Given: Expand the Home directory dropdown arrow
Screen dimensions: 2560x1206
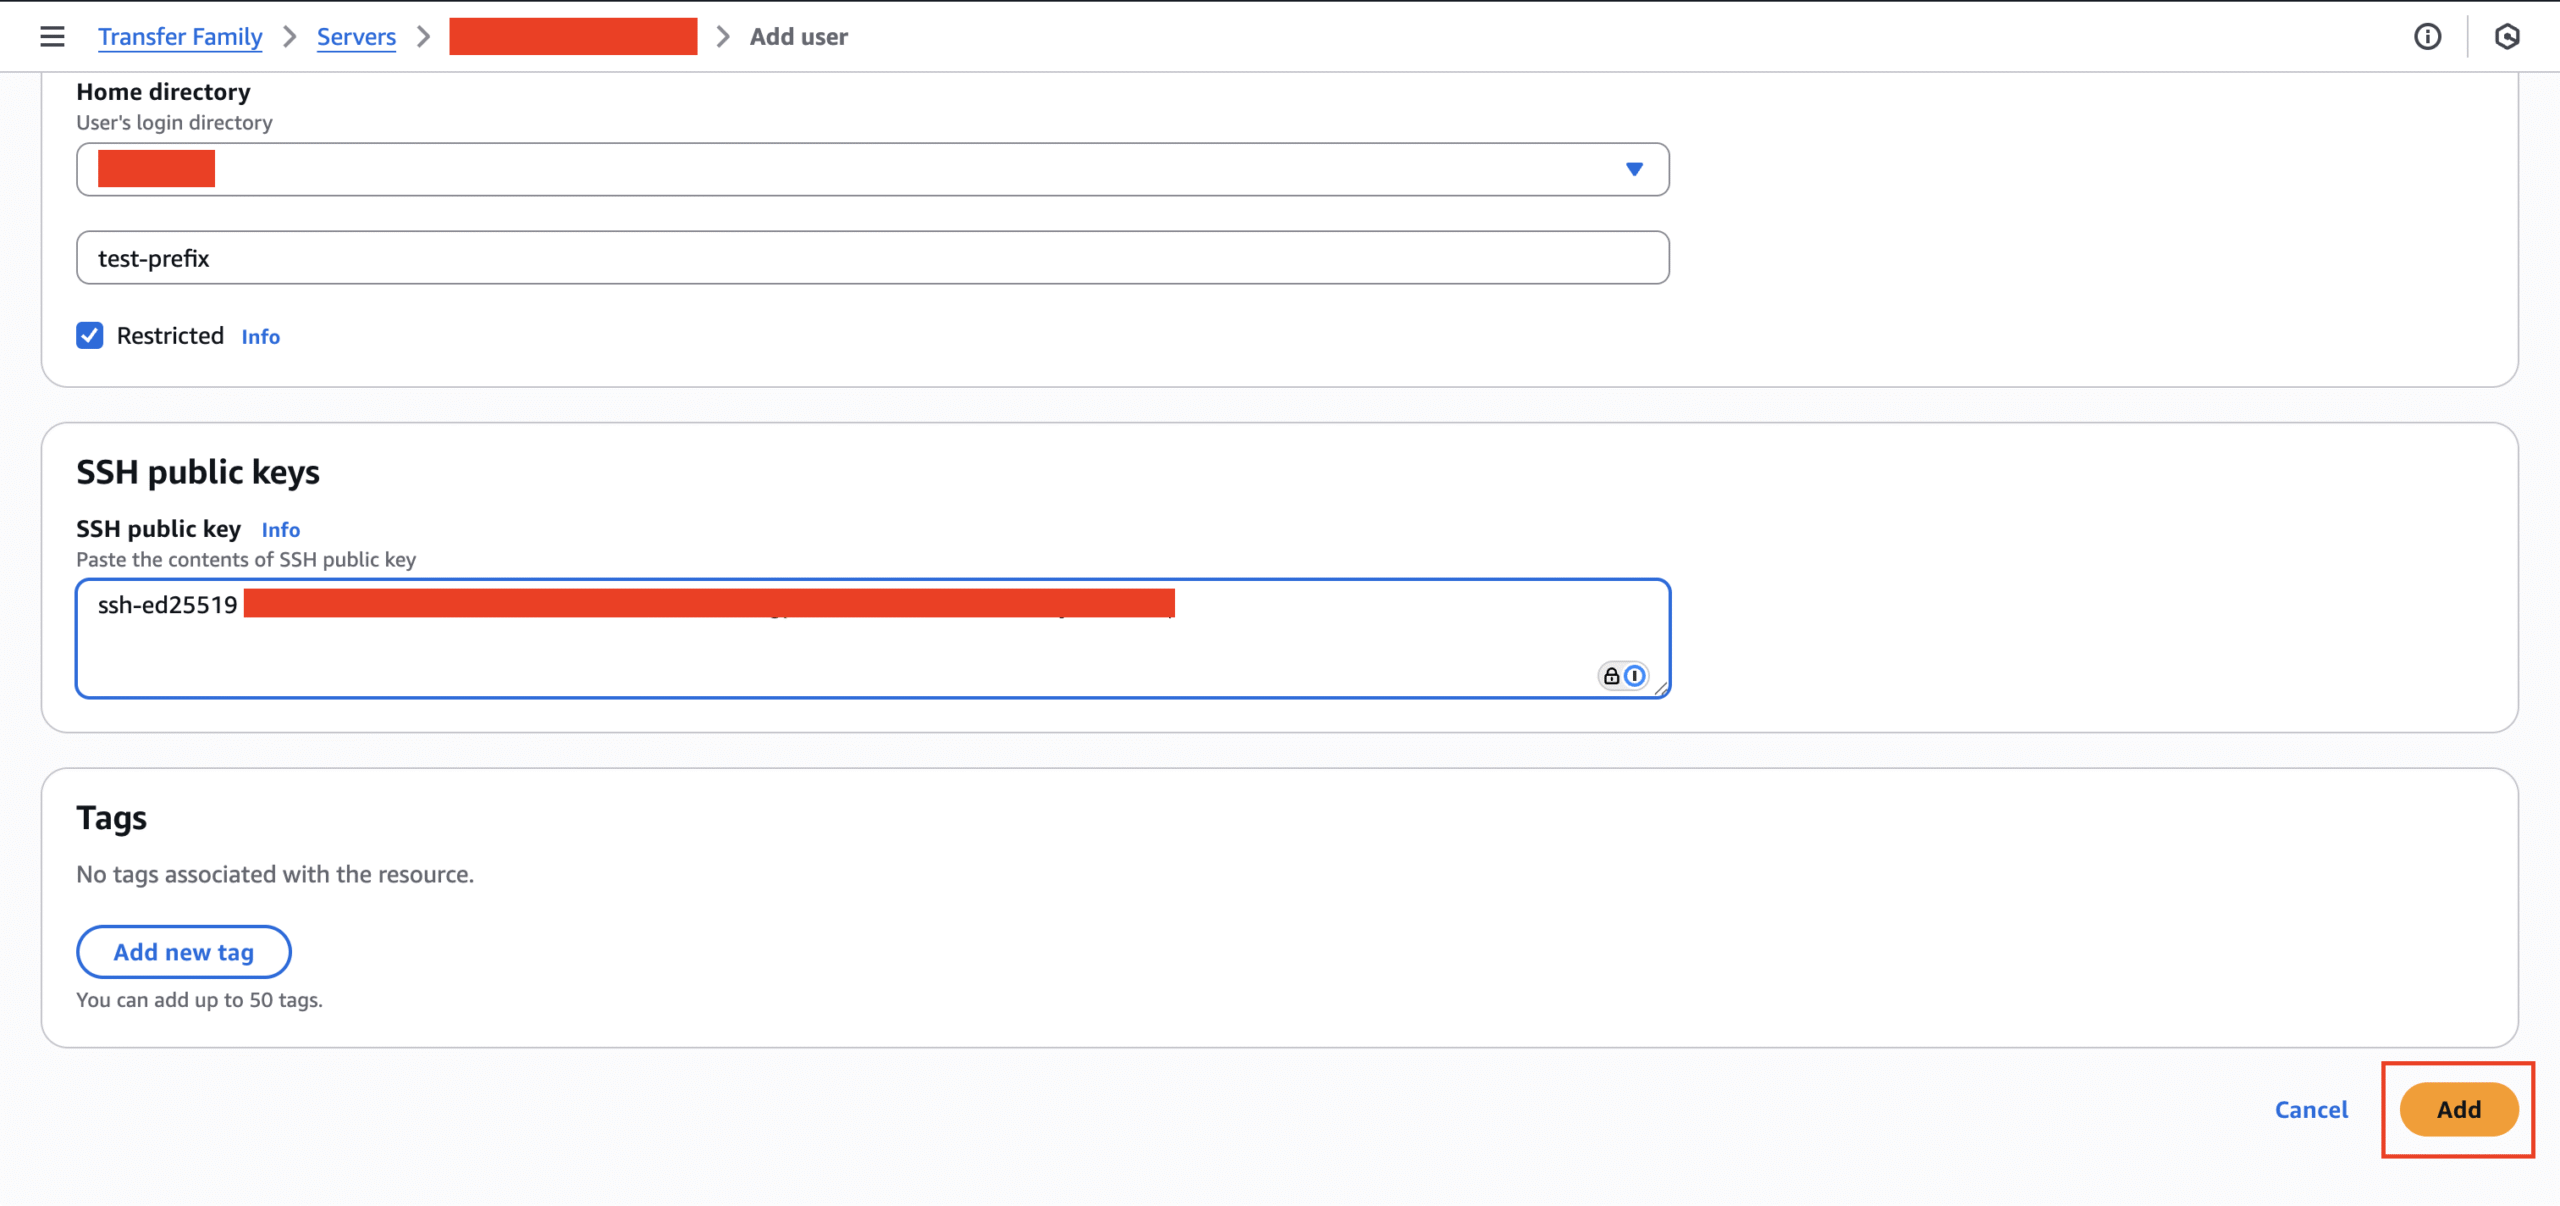Looking at the screenshot, I should pyautogui.click(x=1634, y=169).
